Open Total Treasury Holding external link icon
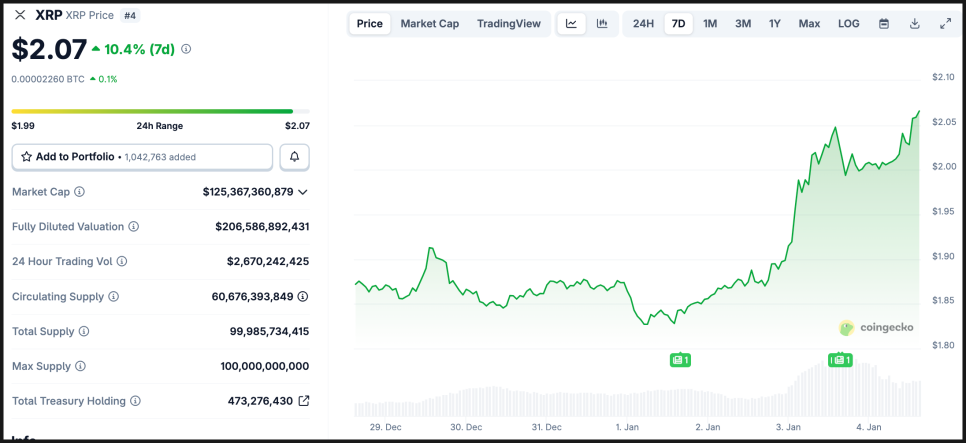 [x=303, y=401]
